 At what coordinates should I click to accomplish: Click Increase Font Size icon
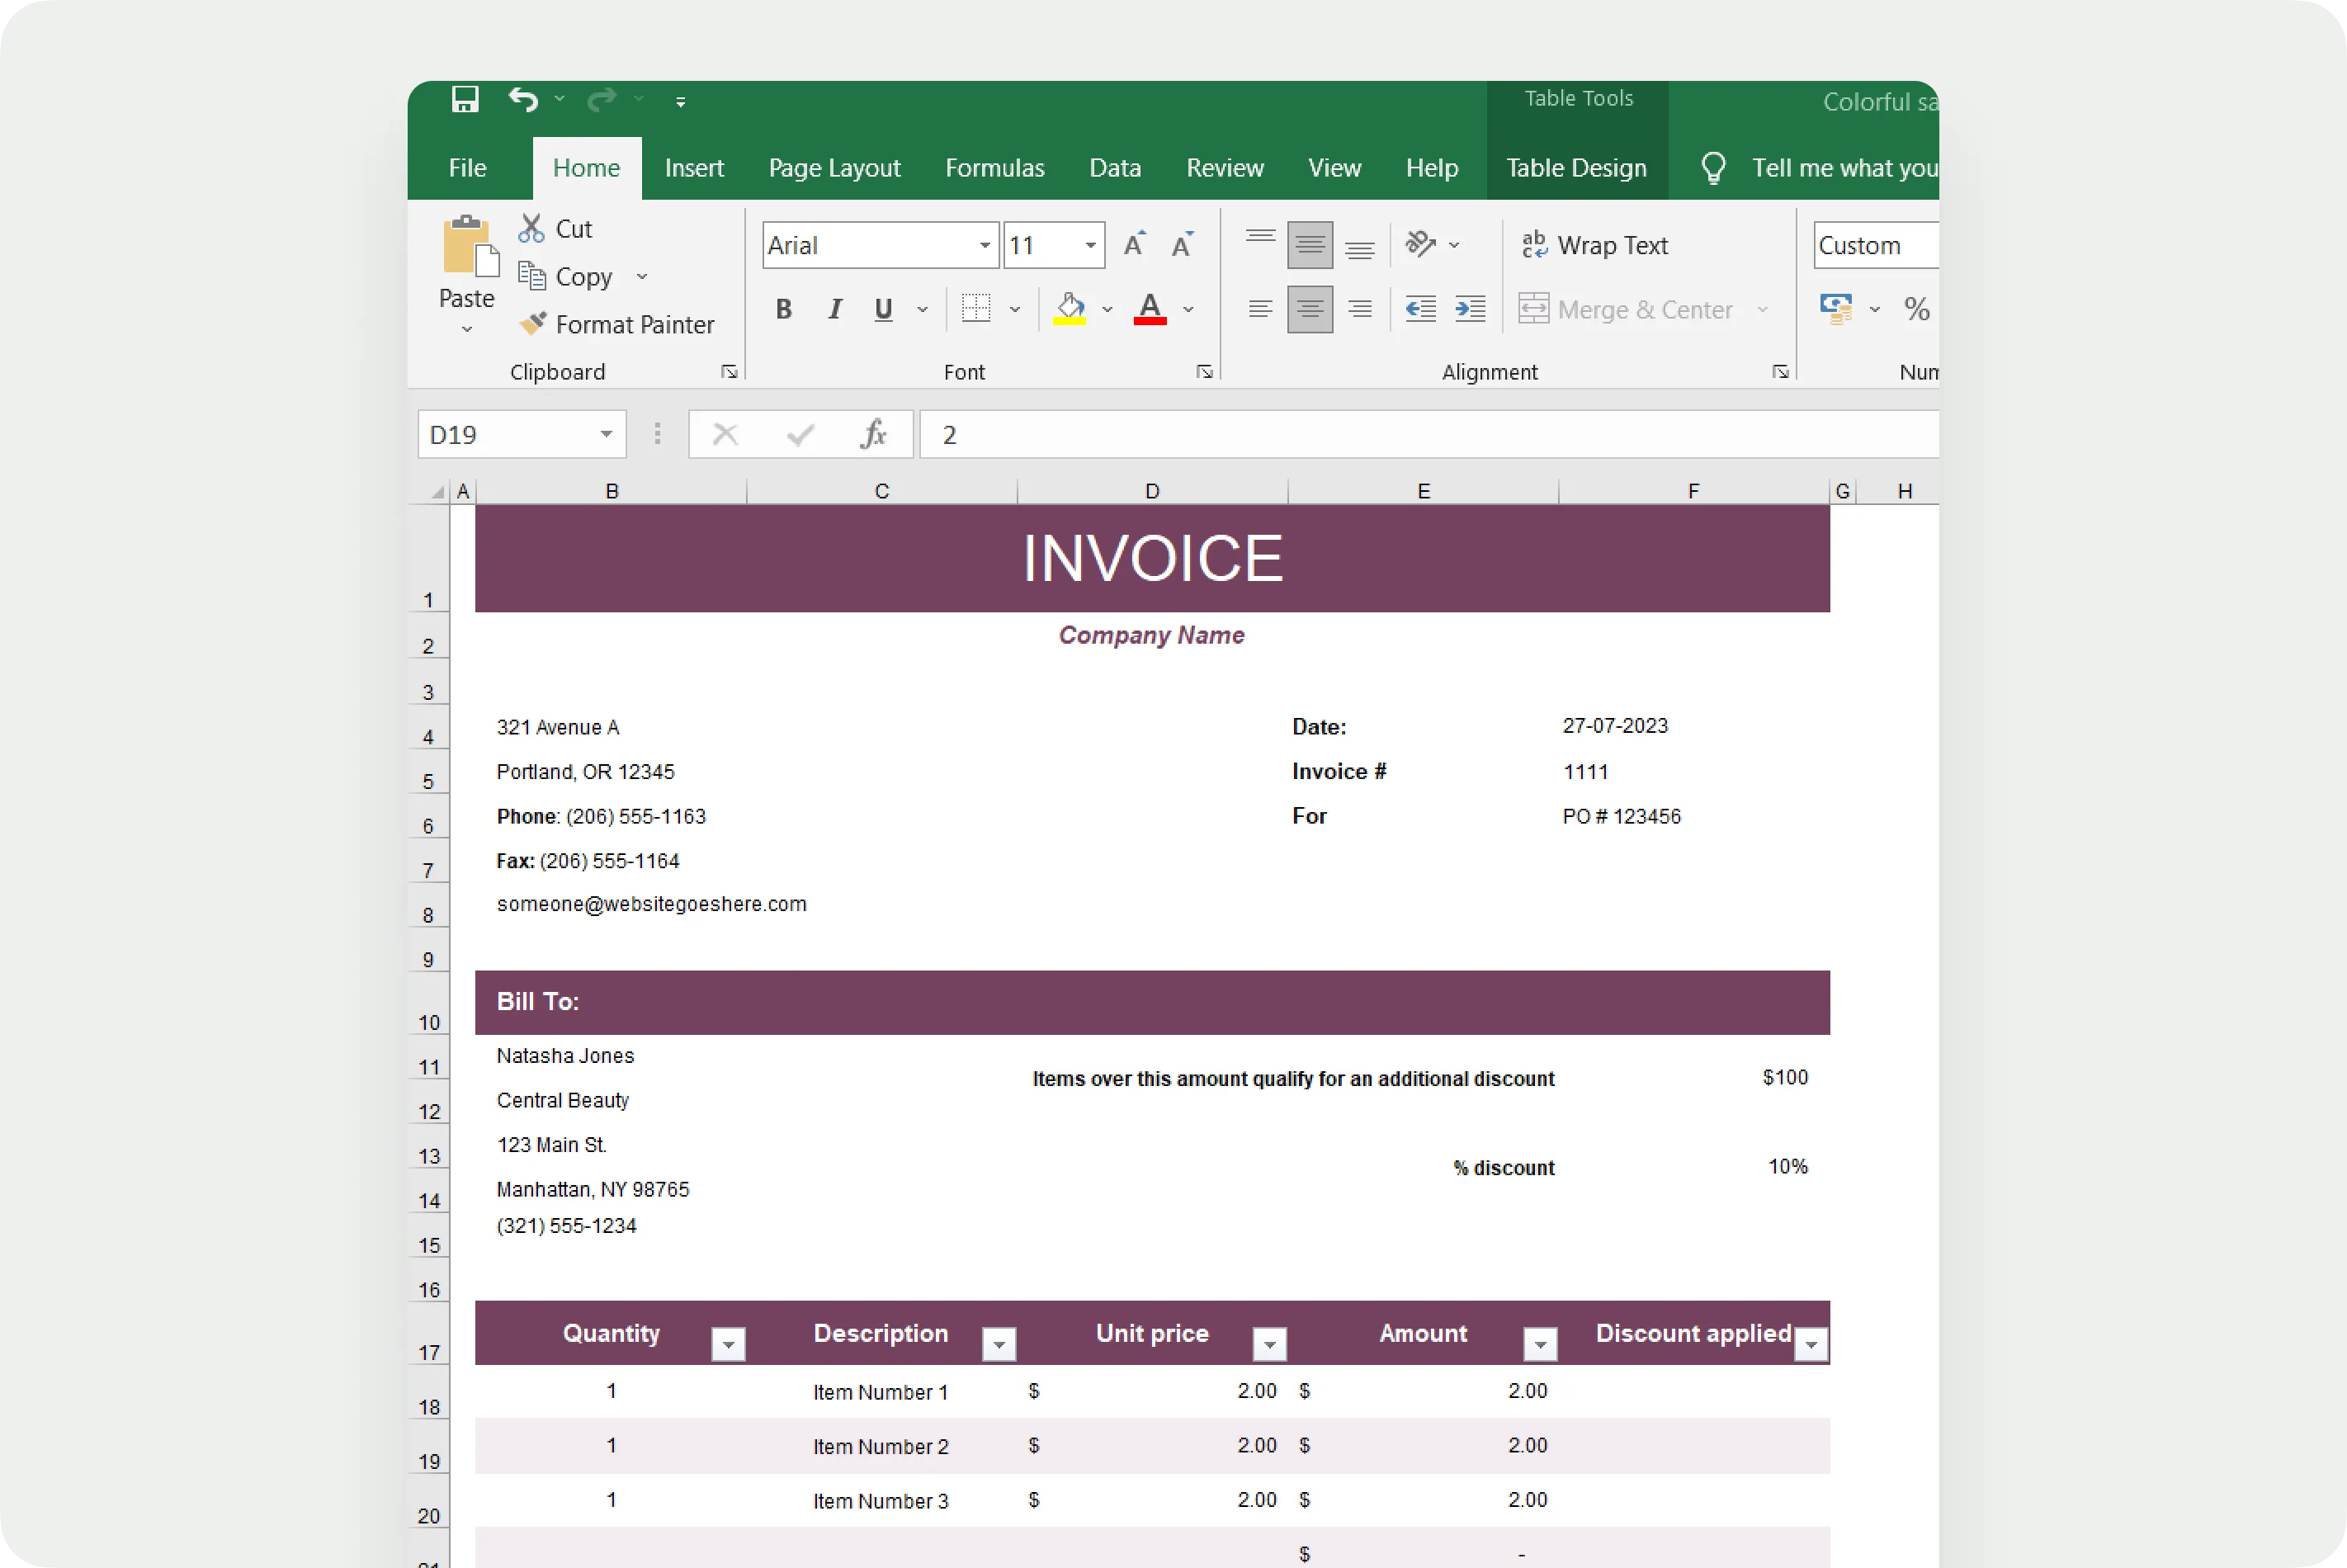tap(1133, 245)
